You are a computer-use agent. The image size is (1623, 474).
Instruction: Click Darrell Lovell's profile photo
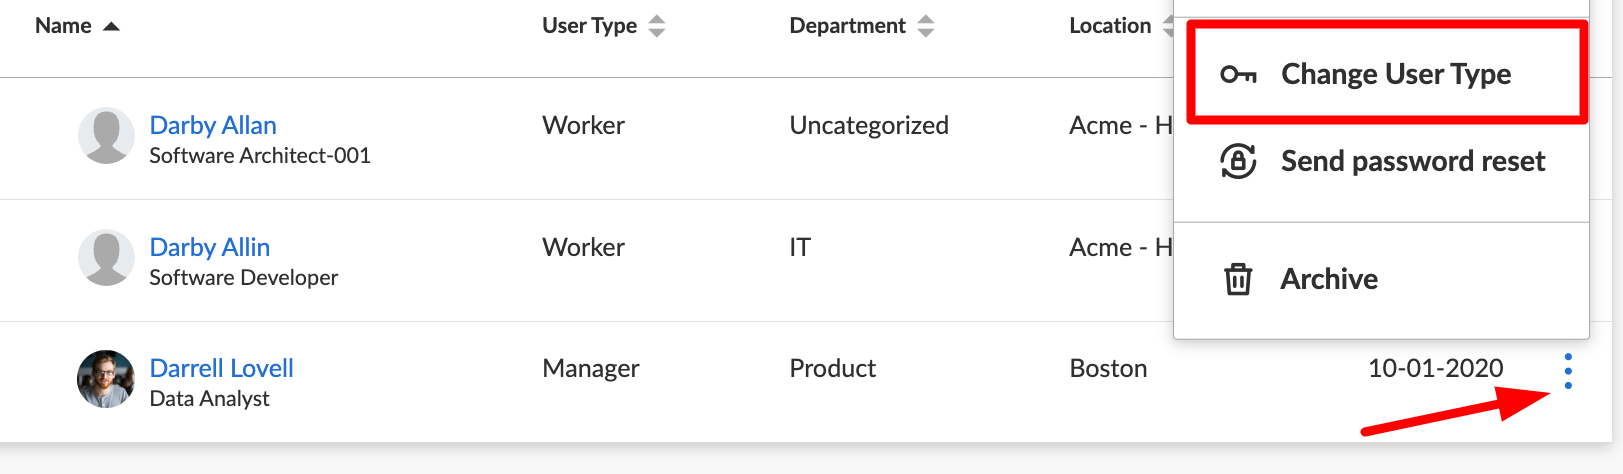[x=106, y=379]
